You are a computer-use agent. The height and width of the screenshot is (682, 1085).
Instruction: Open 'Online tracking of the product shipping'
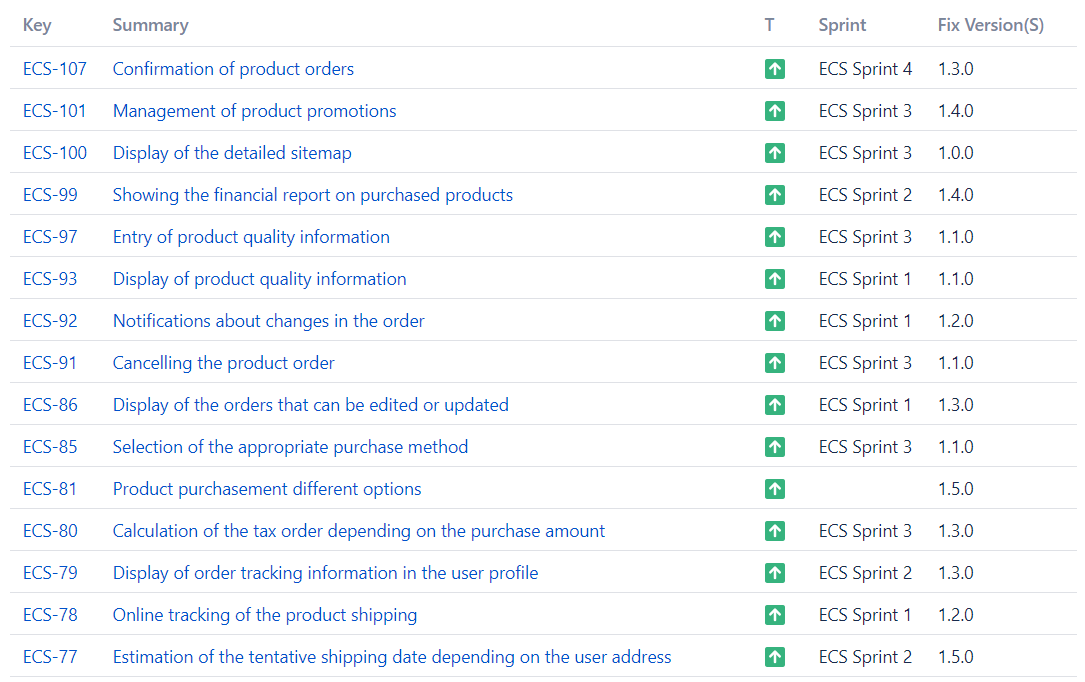[265, 615]
